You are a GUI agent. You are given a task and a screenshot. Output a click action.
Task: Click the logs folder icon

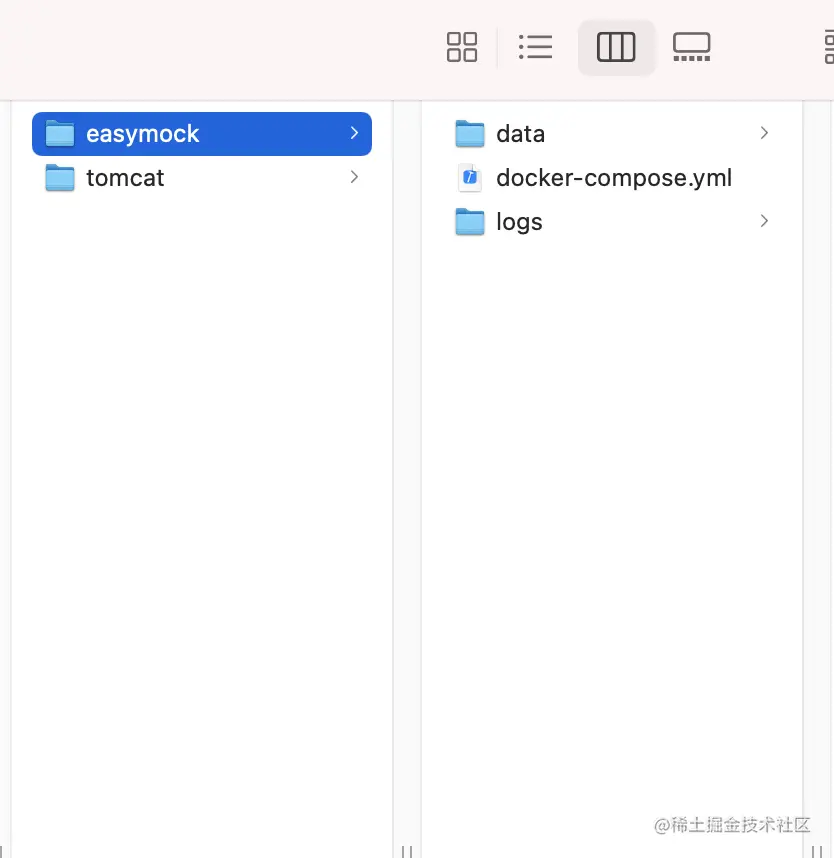(470, 222)
